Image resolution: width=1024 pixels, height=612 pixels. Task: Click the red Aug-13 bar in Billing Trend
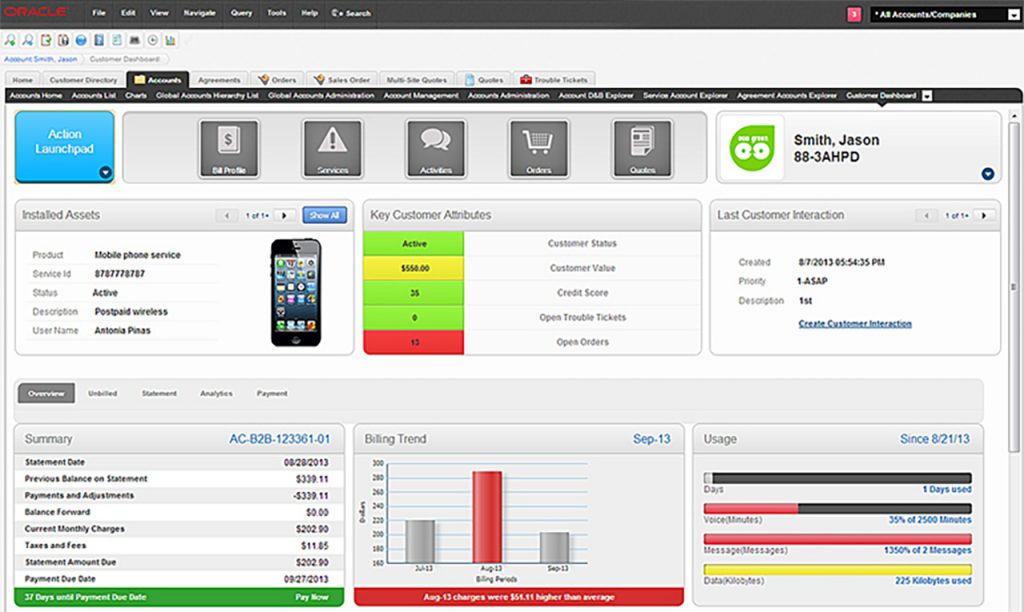tap(486, 516)
